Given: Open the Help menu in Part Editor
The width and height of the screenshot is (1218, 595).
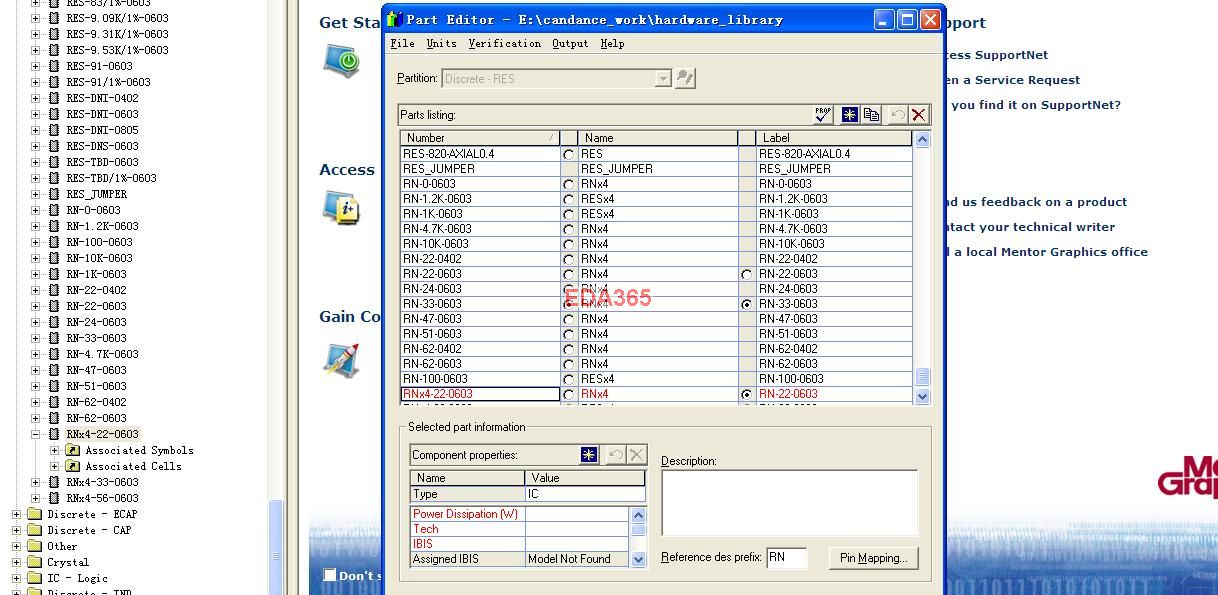Looking at the screenshot, I should tap(612, 43).
